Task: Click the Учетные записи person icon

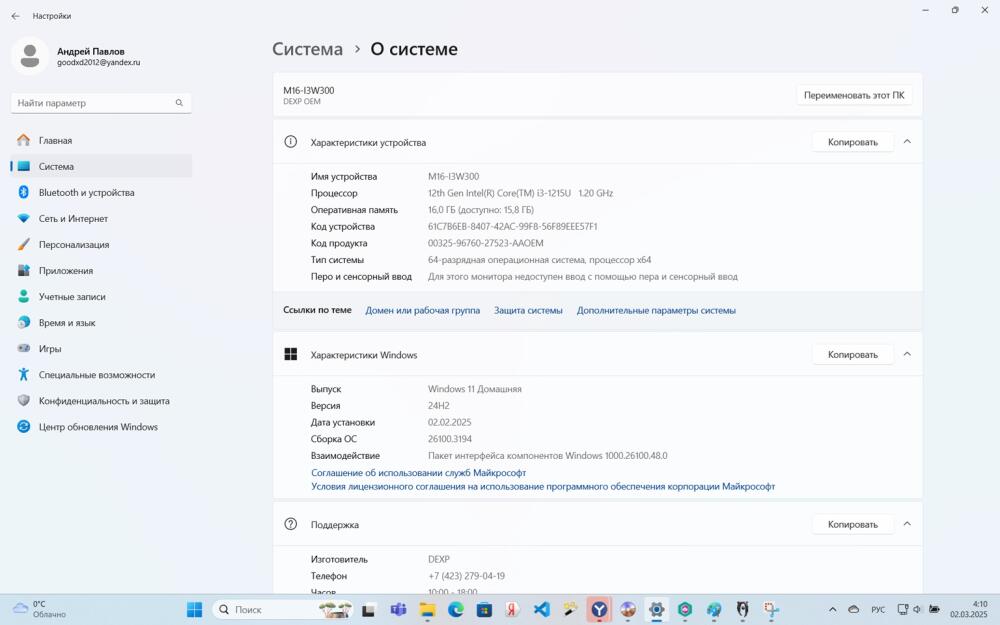Action: (24, 297)
